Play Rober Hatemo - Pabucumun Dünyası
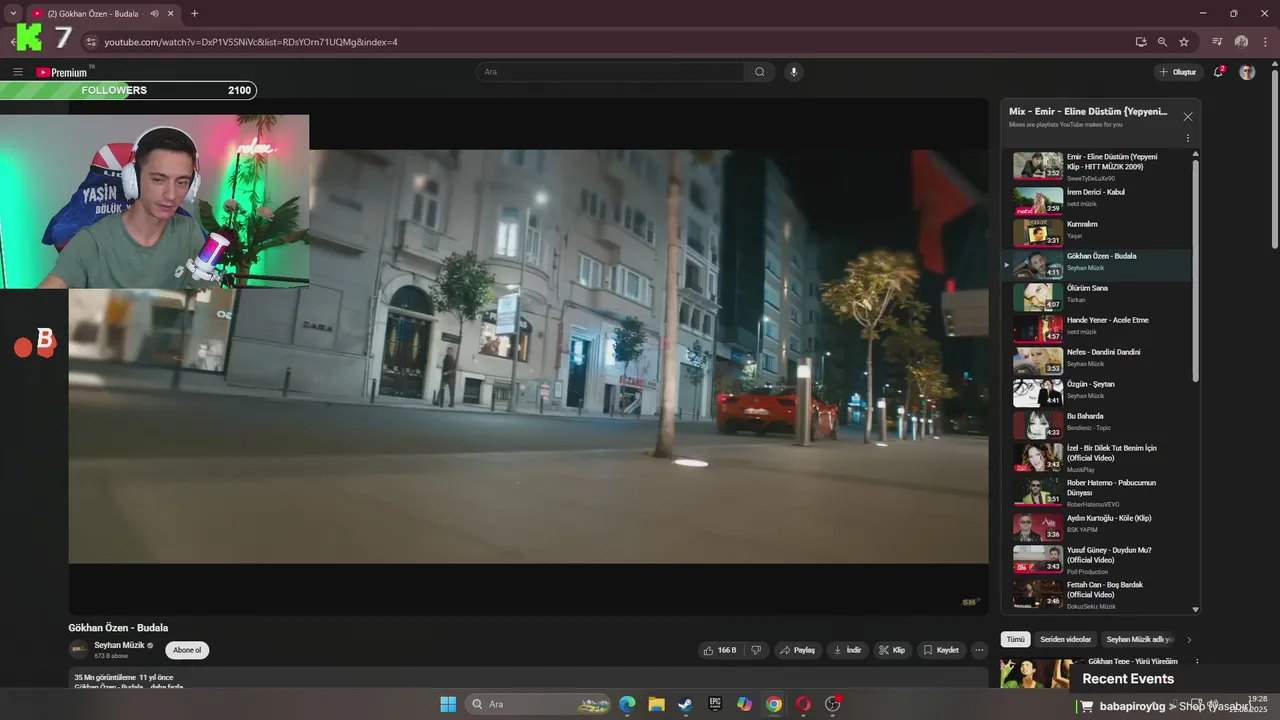The image size is (1280, 720). coord(1097,492)
